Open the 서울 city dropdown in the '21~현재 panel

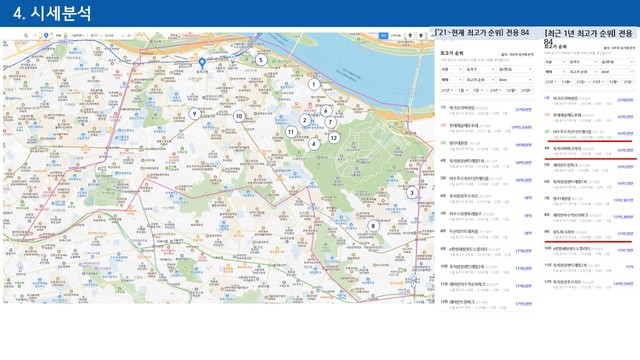tap(451, 70)
